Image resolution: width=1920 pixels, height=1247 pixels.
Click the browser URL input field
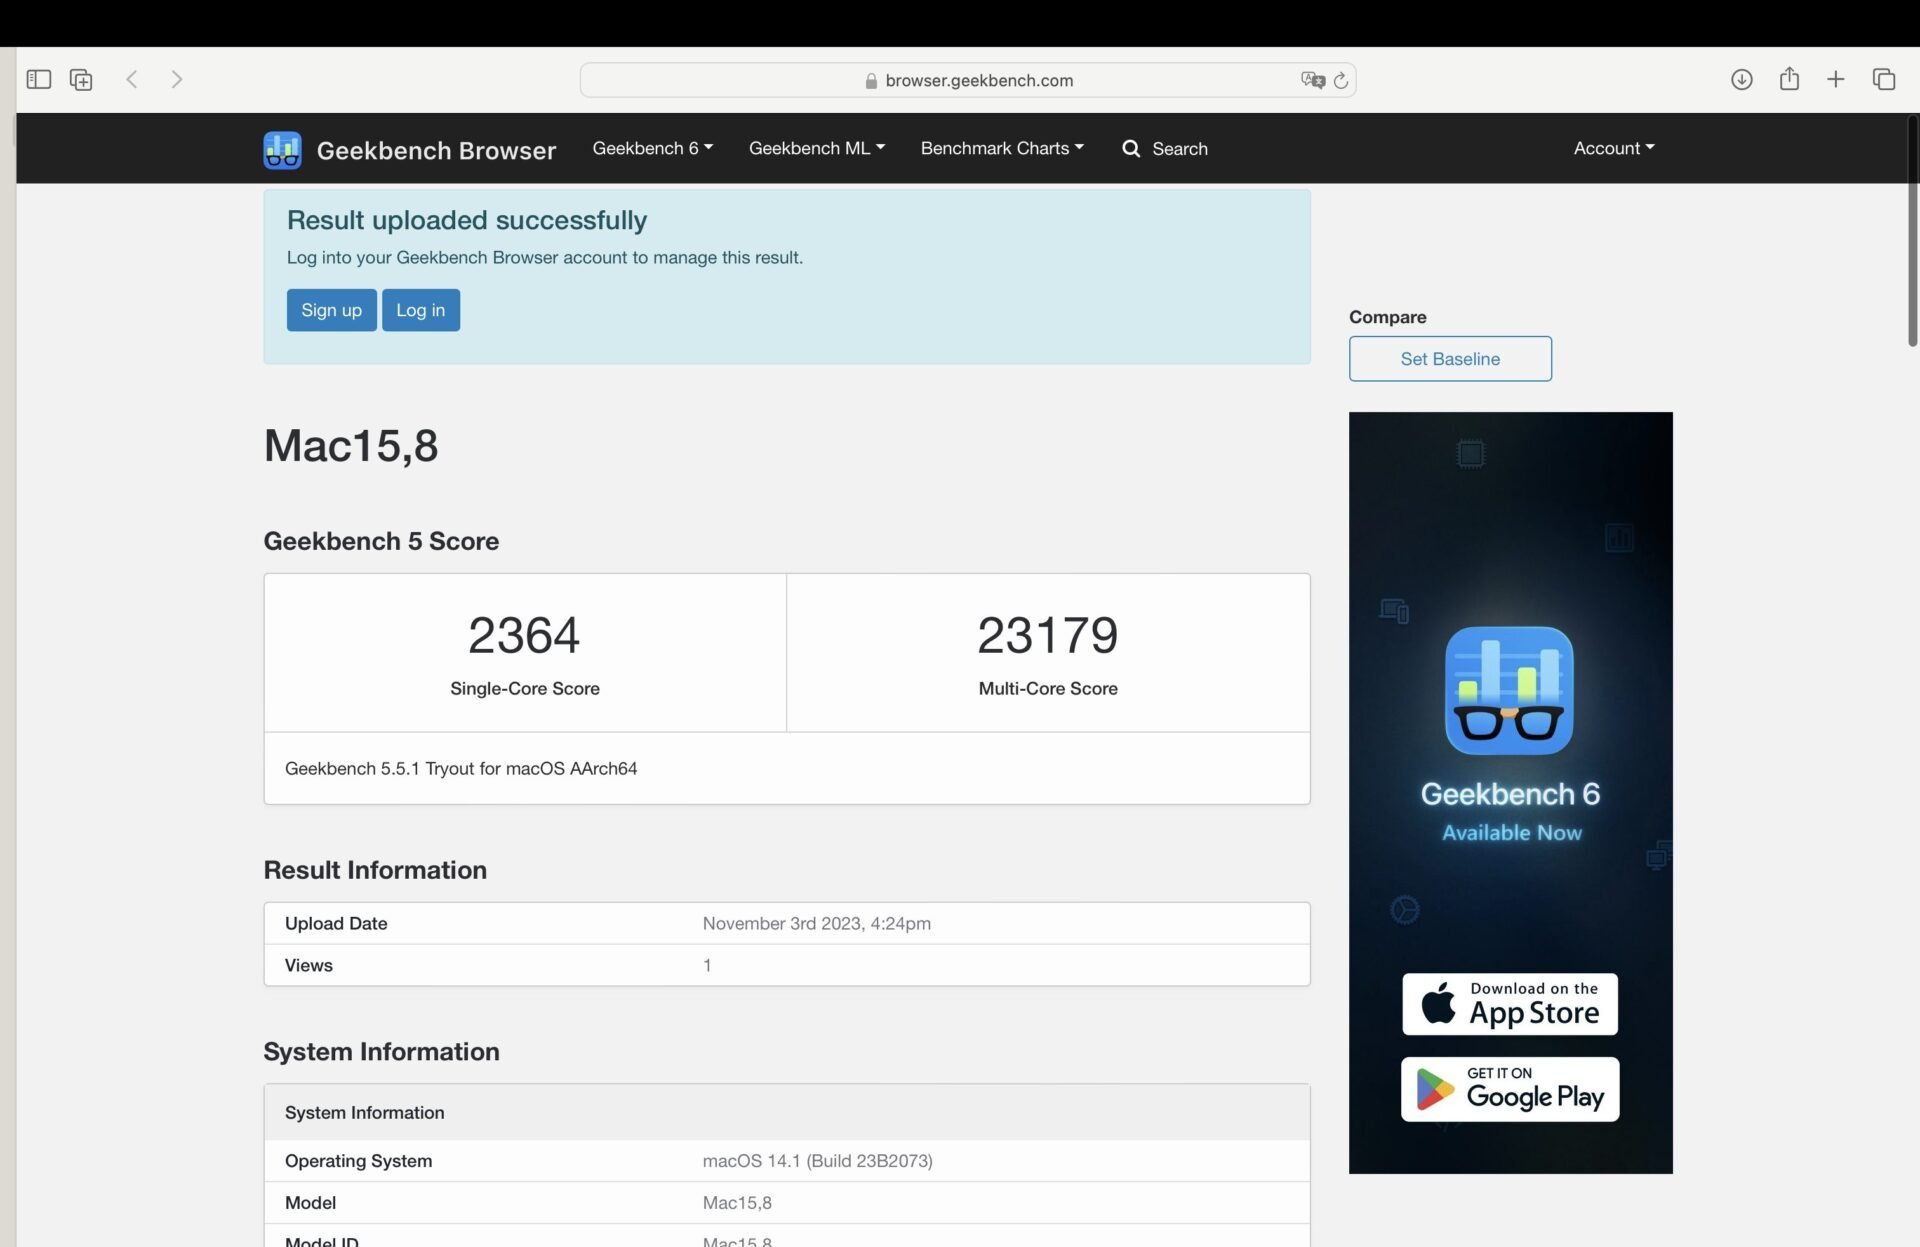coord(967,80)
